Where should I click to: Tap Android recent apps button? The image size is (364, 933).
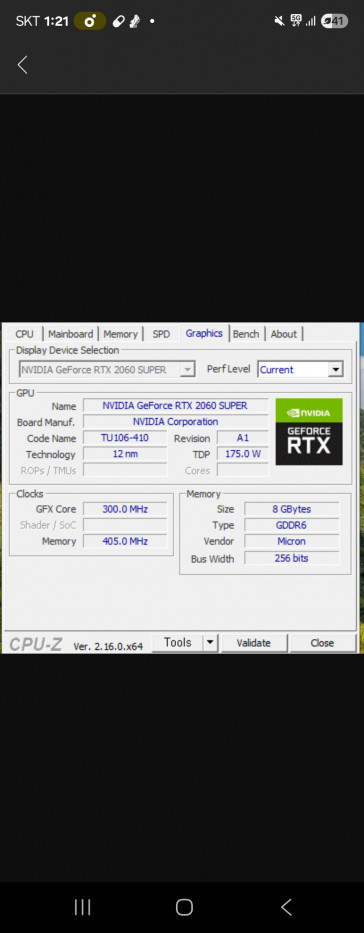click(x=82, y=907)
